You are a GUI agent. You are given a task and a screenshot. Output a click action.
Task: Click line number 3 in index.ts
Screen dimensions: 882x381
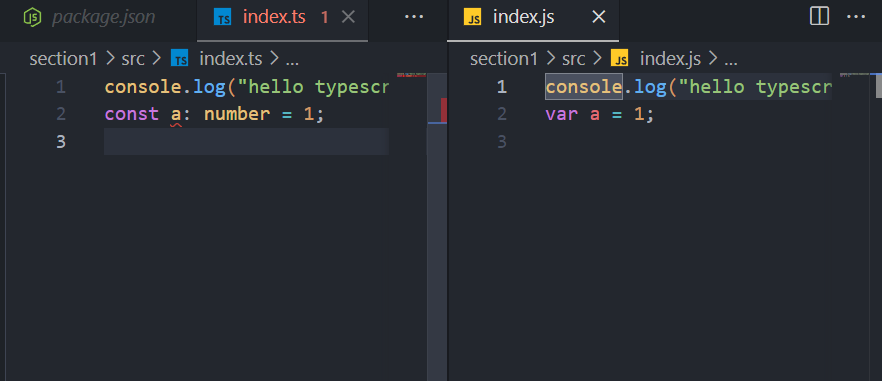(61, 142)
